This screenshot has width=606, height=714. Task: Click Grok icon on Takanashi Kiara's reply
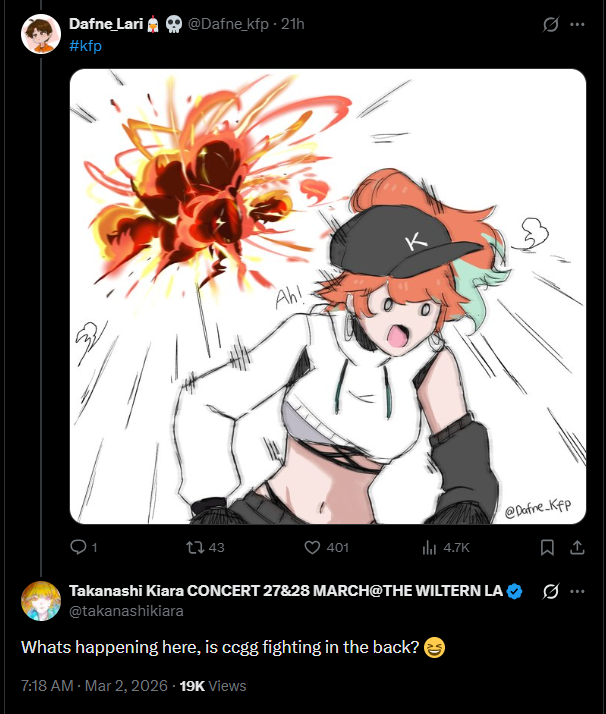(x=550, y=592)
